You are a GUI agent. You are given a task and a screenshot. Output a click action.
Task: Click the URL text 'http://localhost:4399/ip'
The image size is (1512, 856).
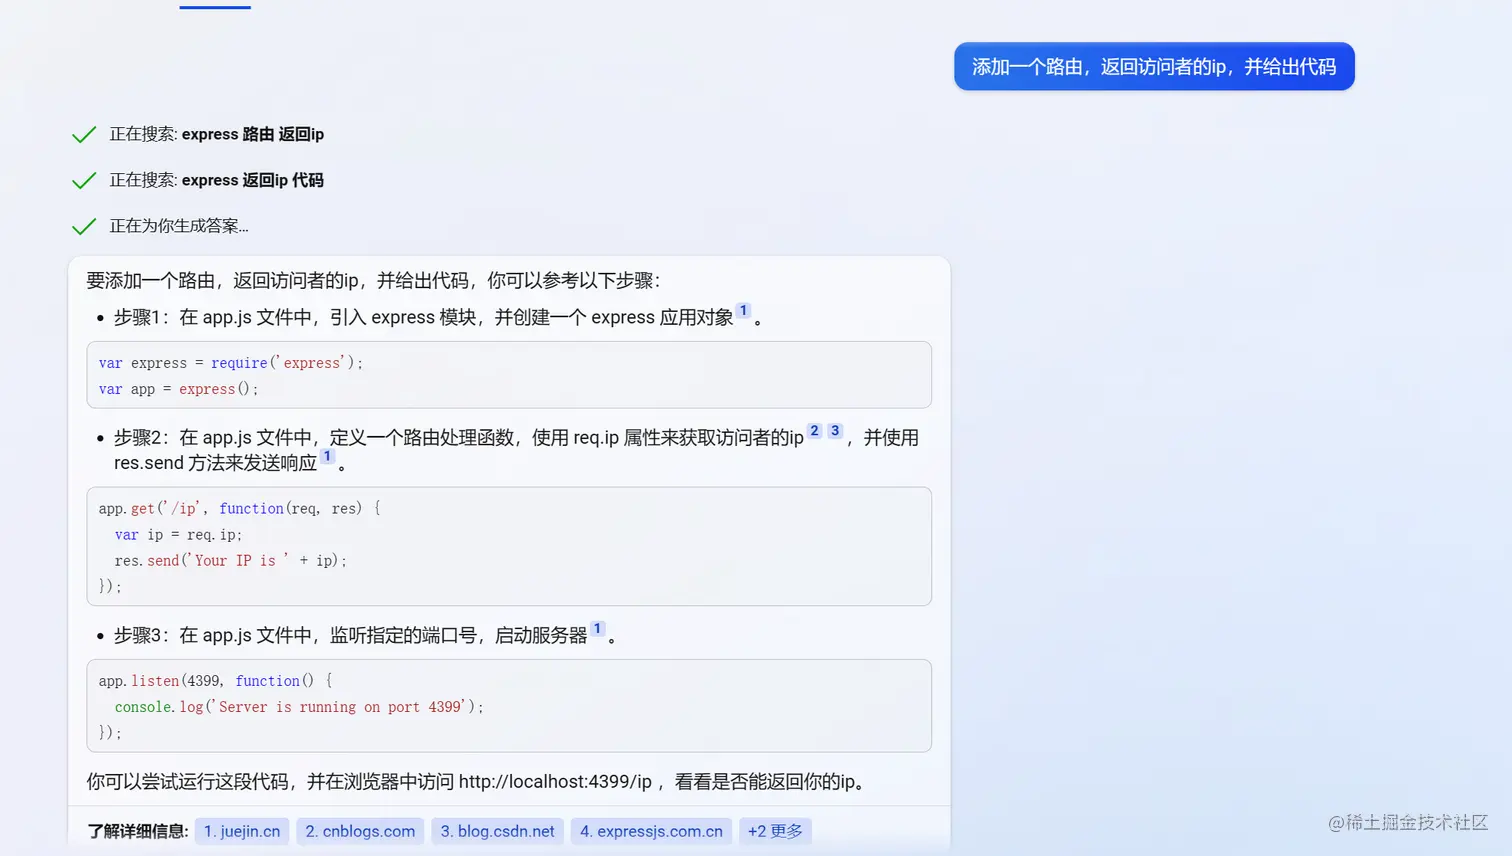click(555, 781)
